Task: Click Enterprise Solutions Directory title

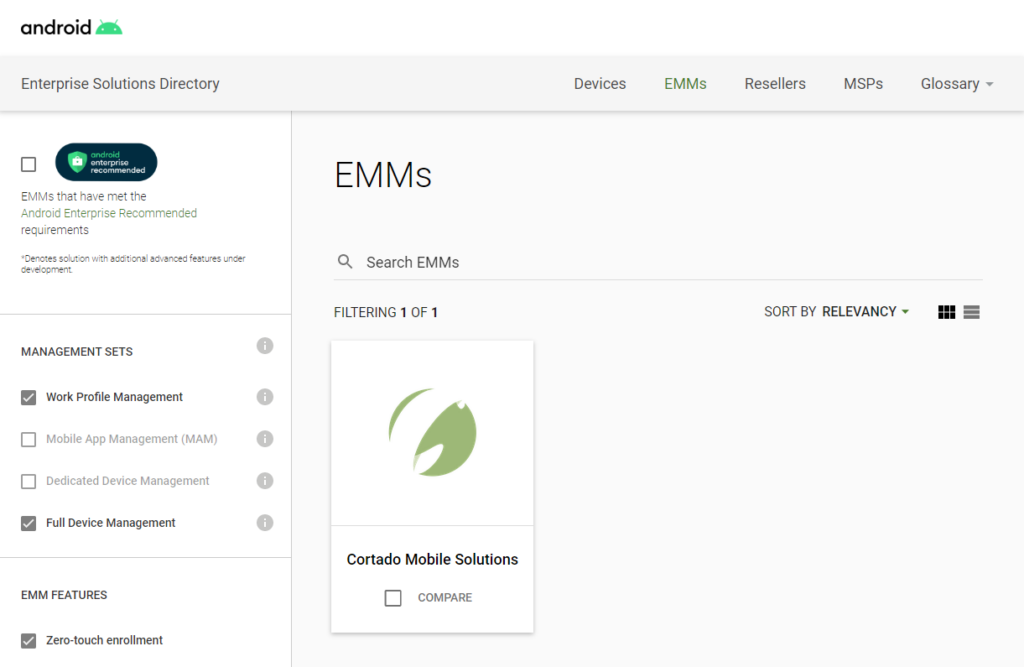Action: pyautogui.click(x=120, y=84)
